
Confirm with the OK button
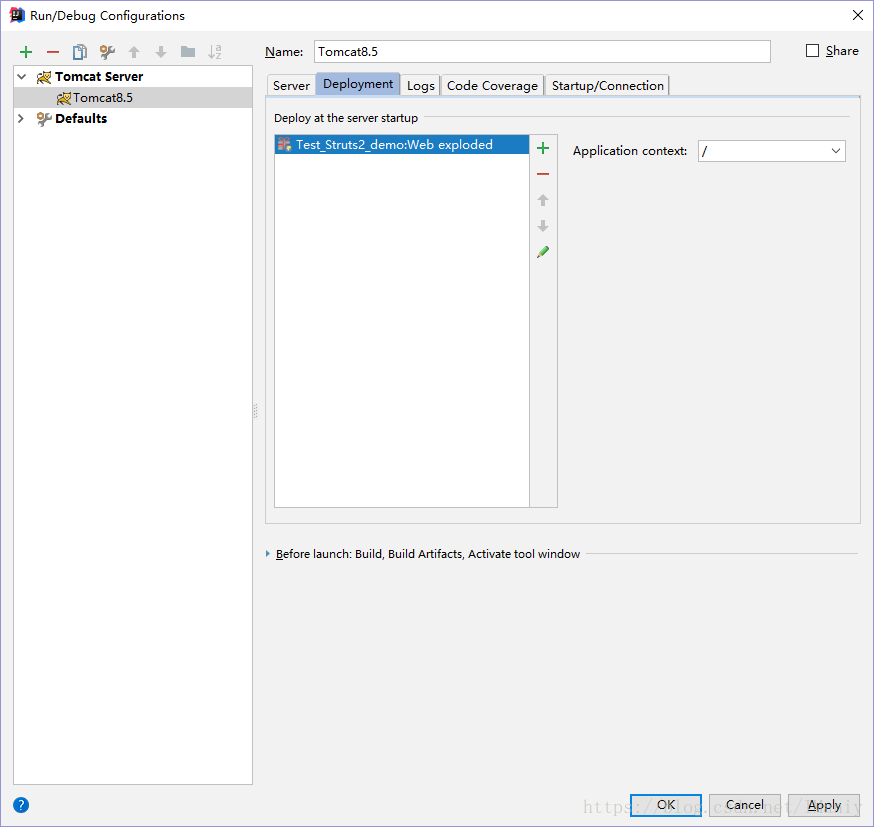click(666, 805)
